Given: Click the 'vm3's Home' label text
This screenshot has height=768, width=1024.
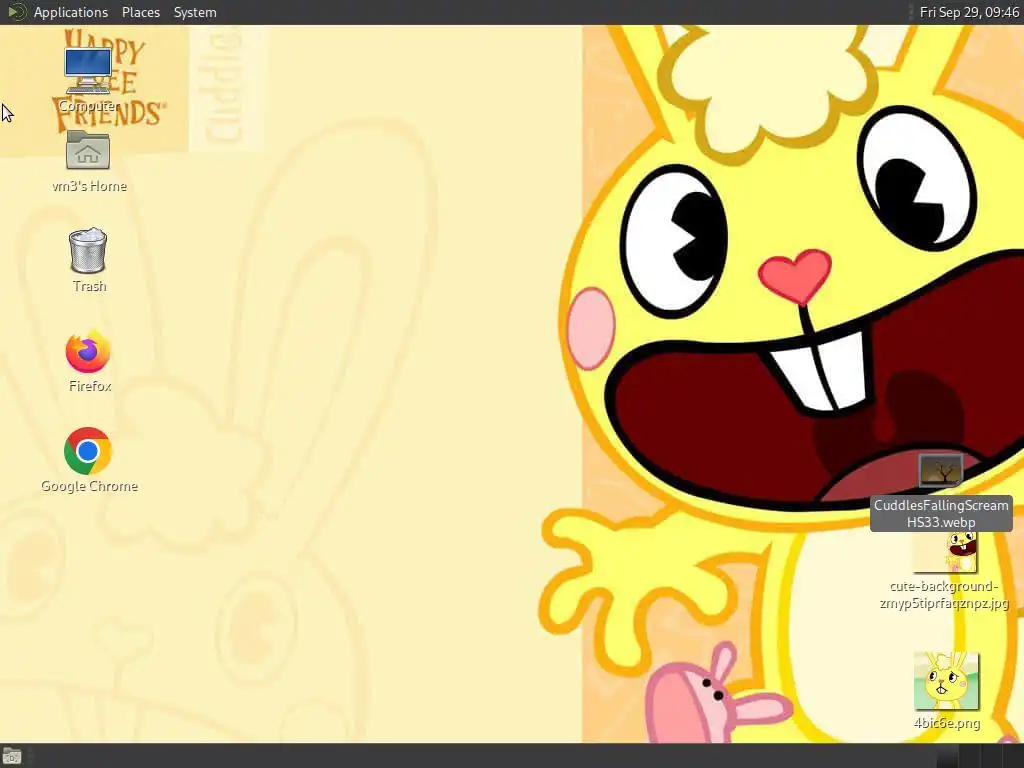Looking at the screenshot, I should [89, 186].
